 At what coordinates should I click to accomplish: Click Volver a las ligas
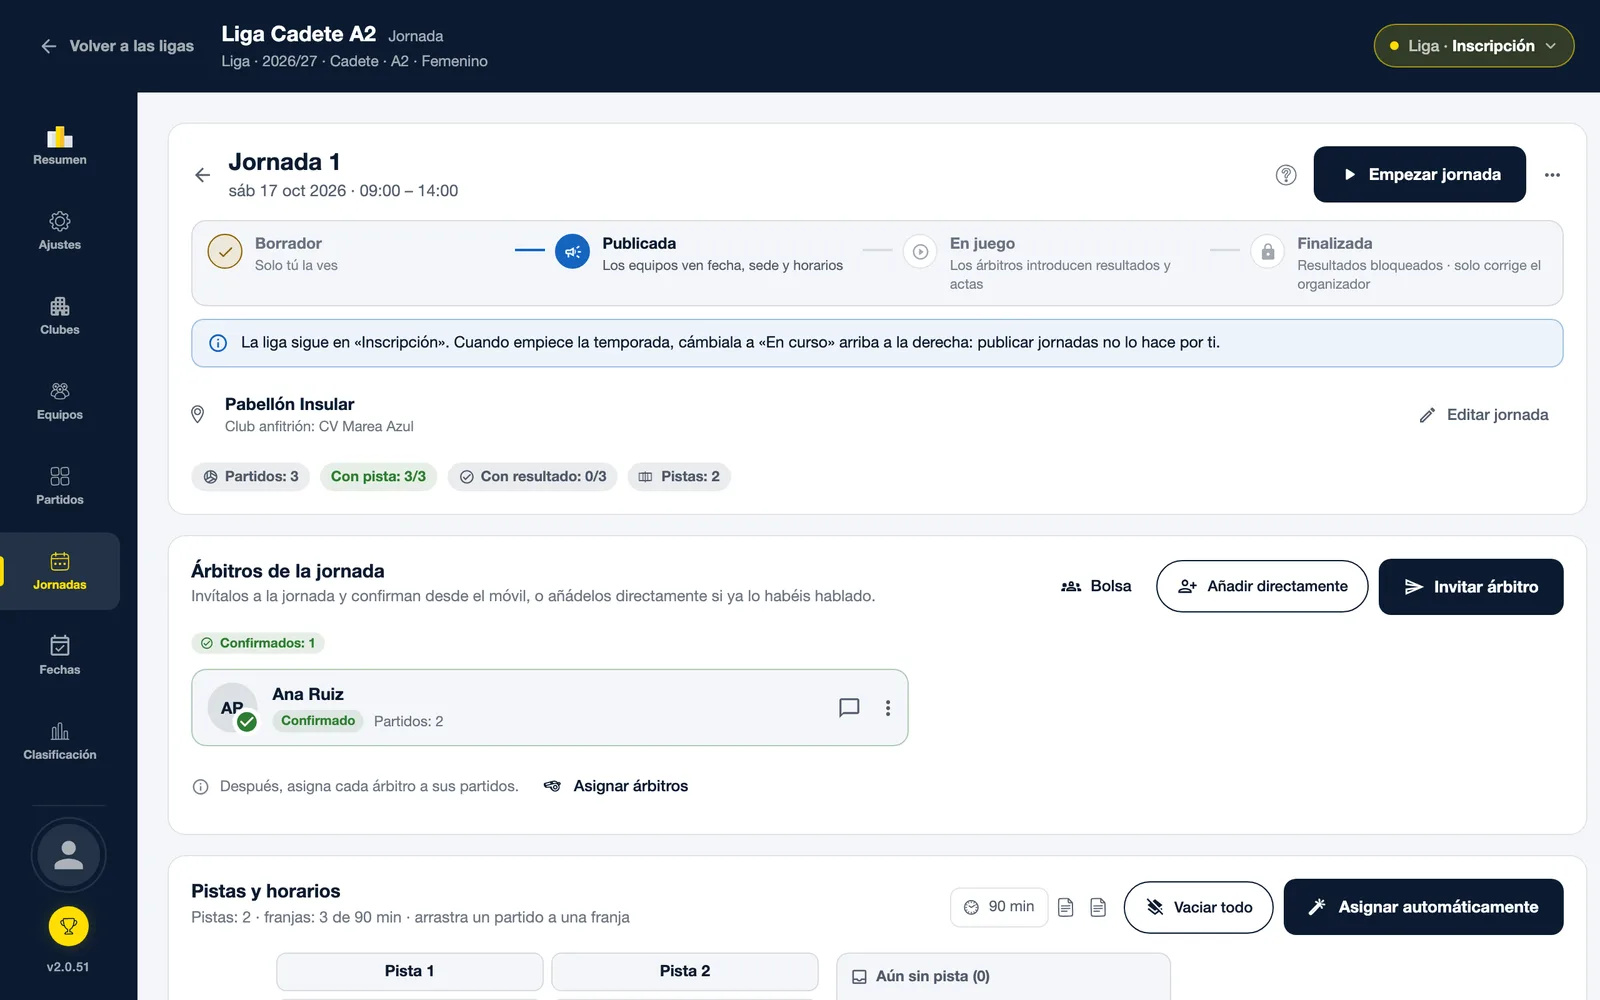tap(117, 46)
